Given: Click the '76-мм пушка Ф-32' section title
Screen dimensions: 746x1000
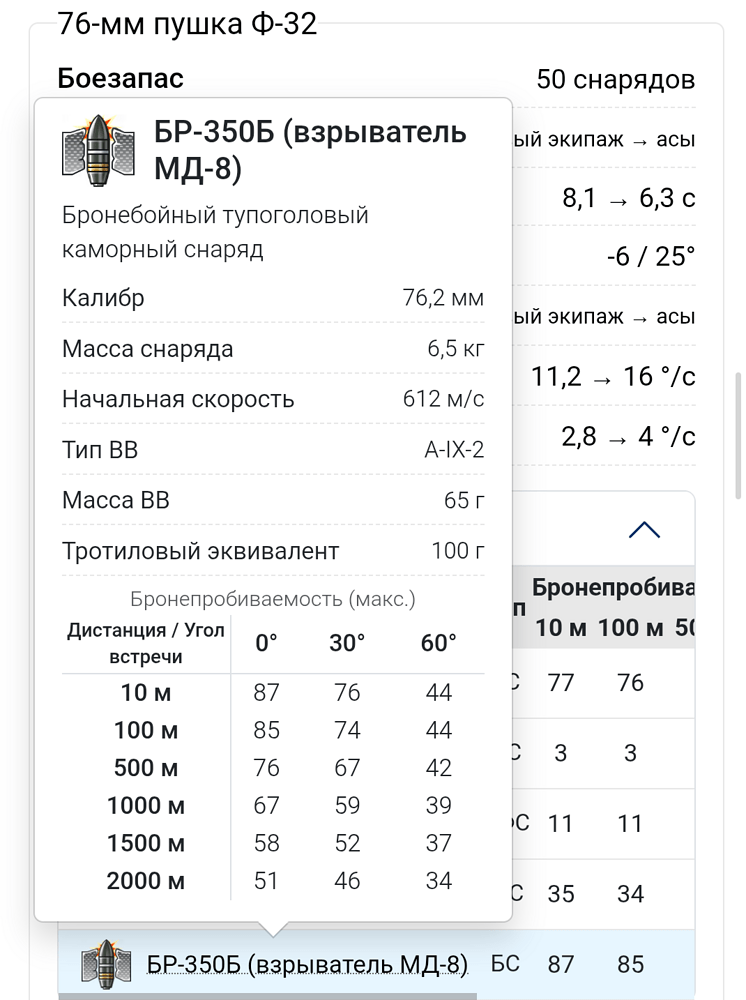Looking at the screenshot, I should [x=187, y=24].
